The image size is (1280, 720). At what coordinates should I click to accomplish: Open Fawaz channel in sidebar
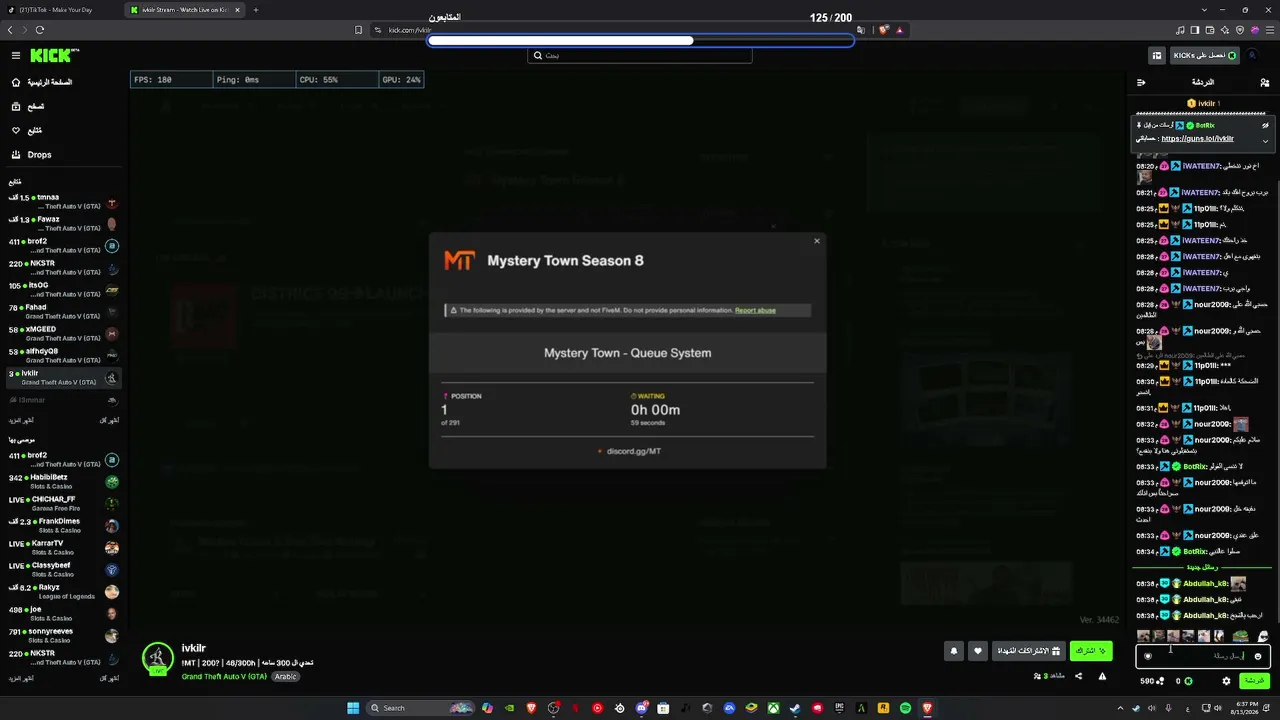tap(64, 223)
